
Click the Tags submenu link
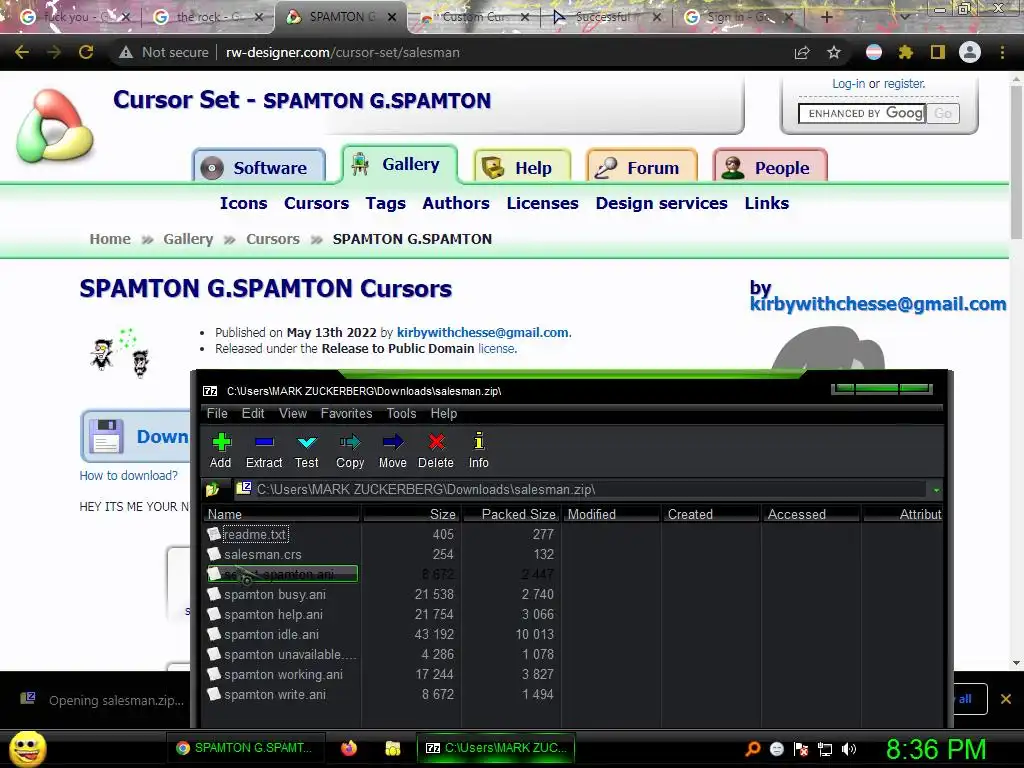[x=385, y=203]
